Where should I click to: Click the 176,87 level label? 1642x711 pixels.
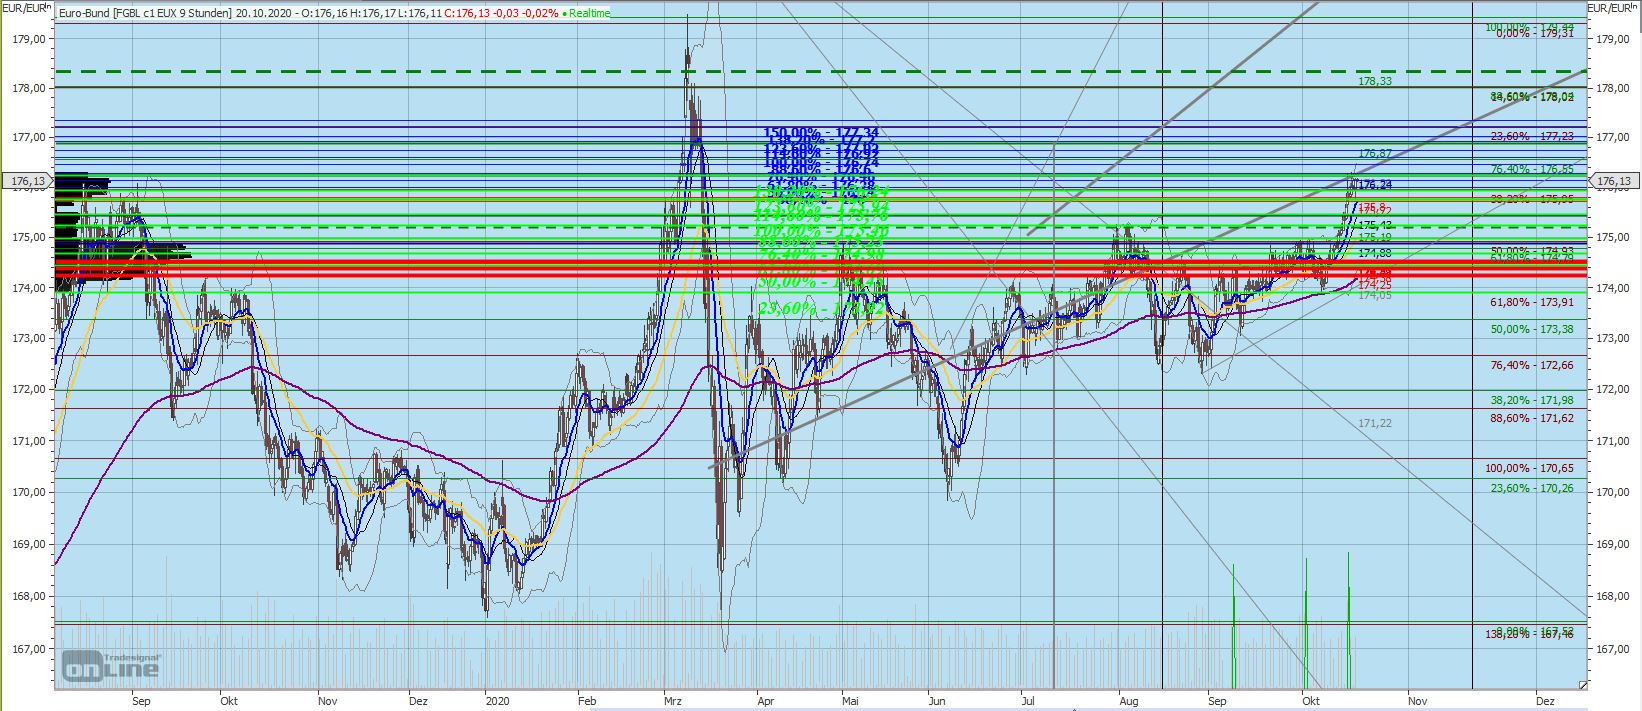click(1375, 154)
